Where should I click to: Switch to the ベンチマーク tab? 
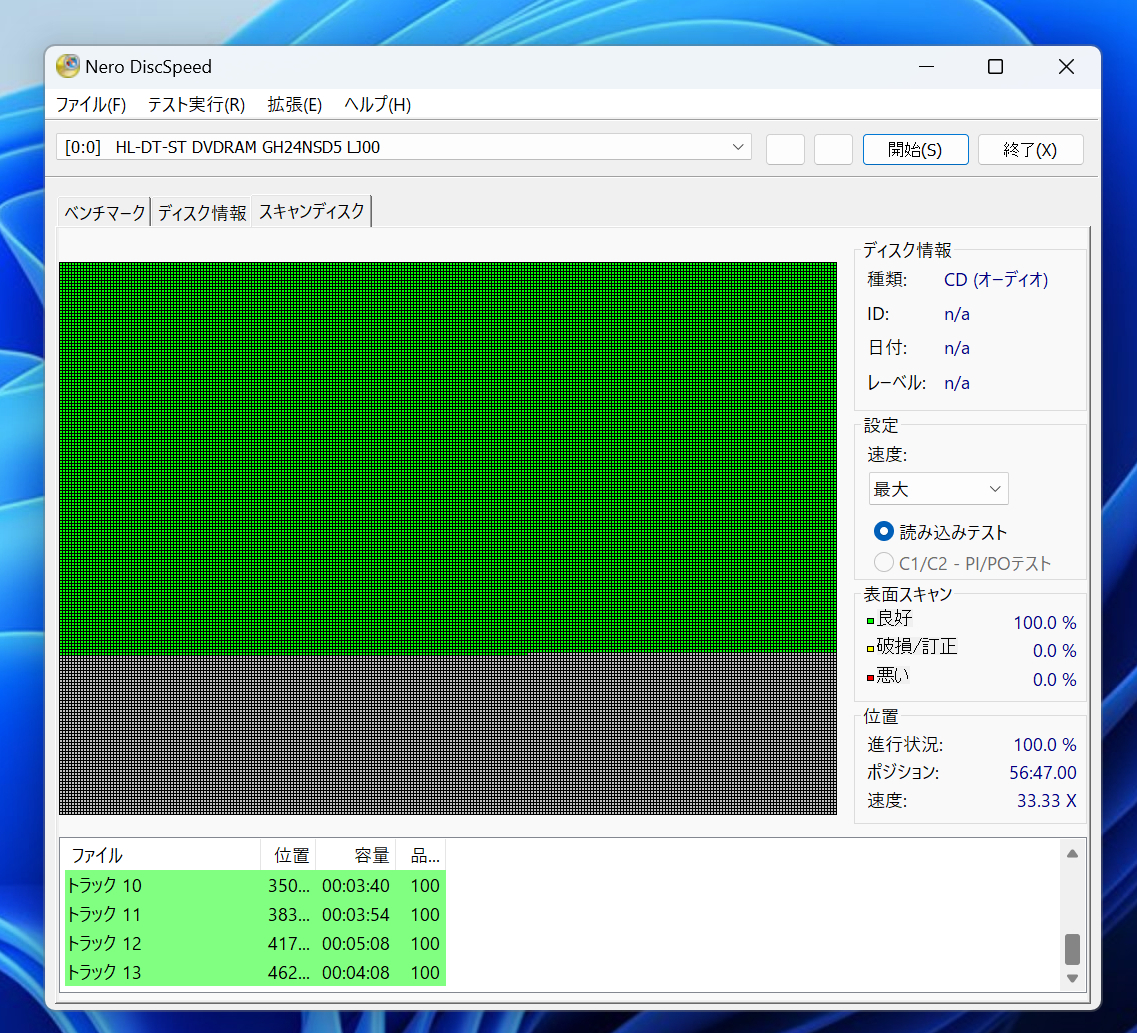tap(104, 212)
